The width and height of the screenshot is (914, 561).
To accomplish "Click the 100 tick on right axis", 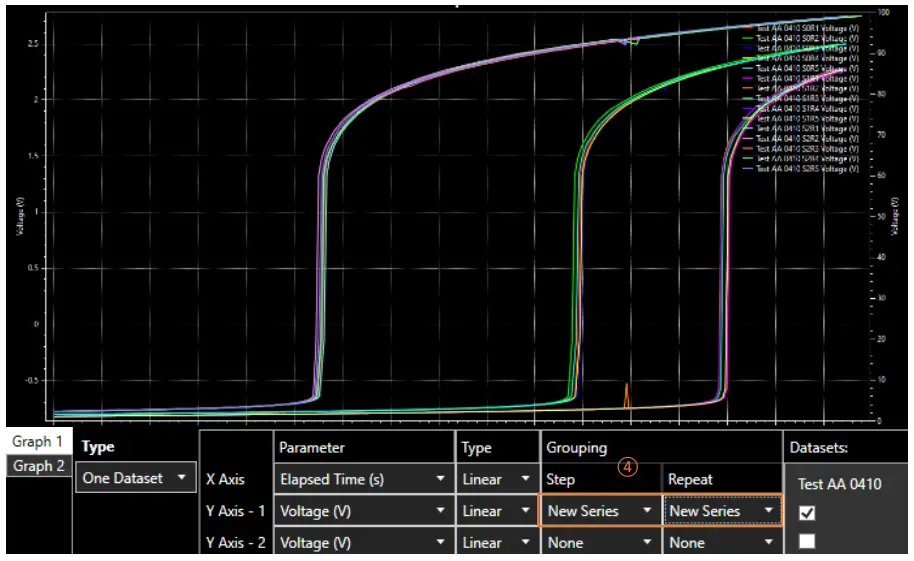I will 884,12.
